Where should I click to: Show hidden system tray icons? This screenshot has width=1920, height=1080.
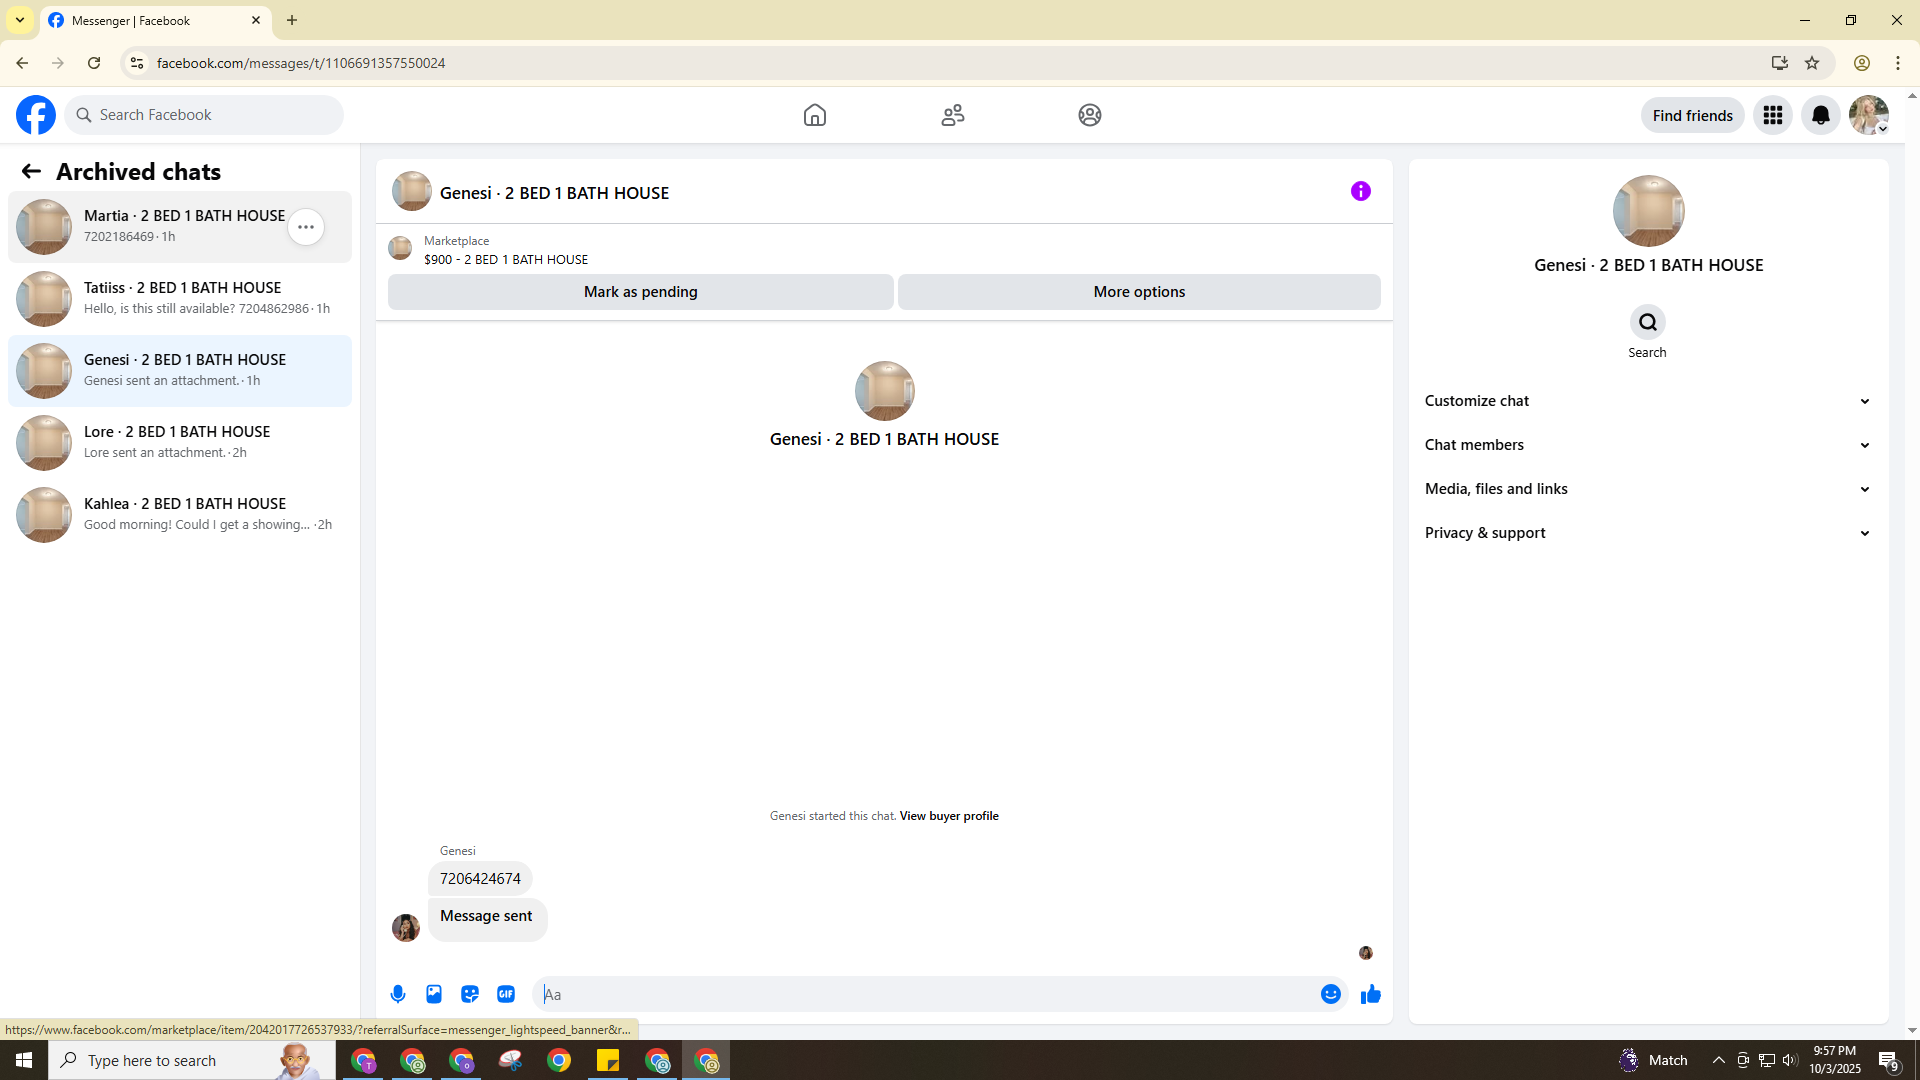[1719, 1060]
